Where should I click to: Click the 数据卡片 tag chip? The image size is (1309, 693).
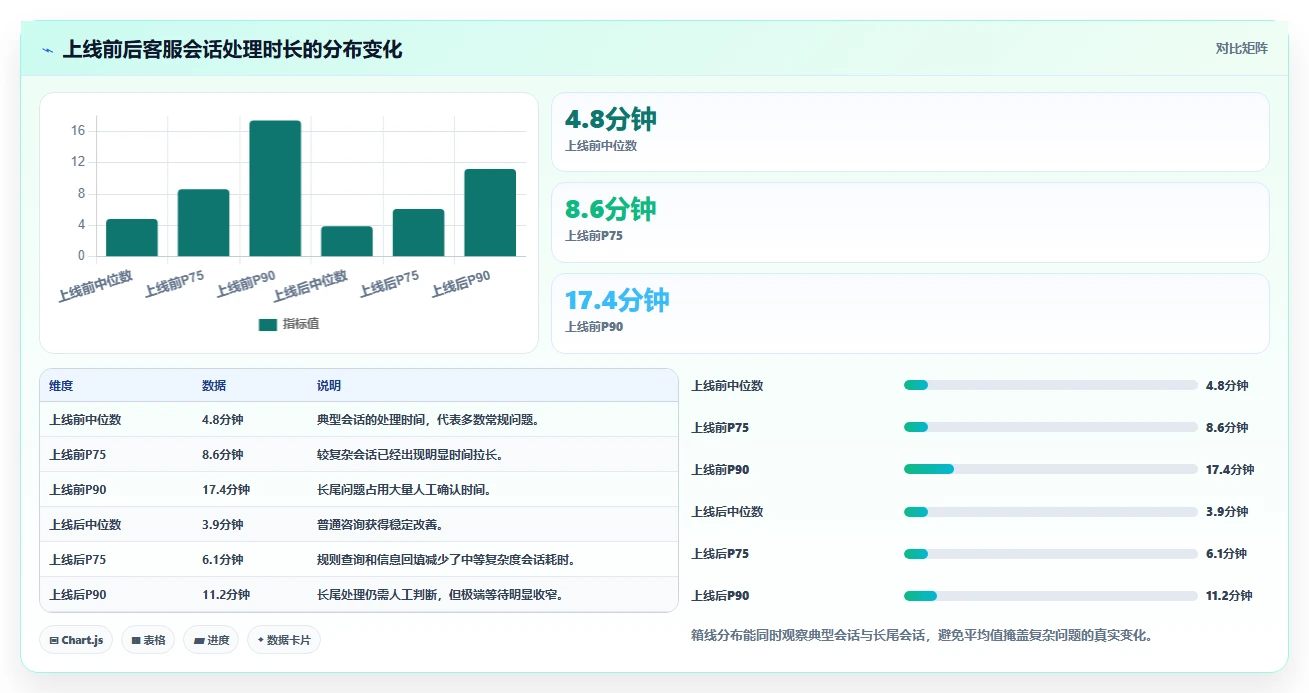(x=284, y=640)
